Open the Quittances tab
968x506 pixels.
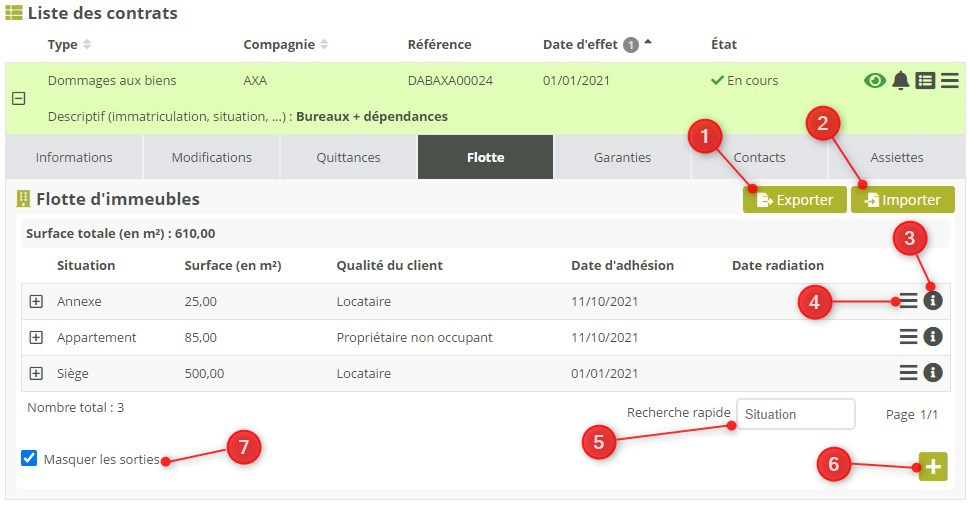[348, 157]
